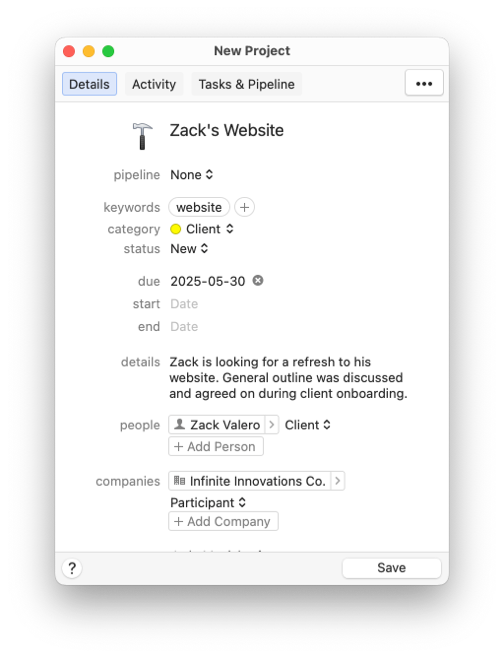
Task: Click the start Date field
Action: click(184, 304)
